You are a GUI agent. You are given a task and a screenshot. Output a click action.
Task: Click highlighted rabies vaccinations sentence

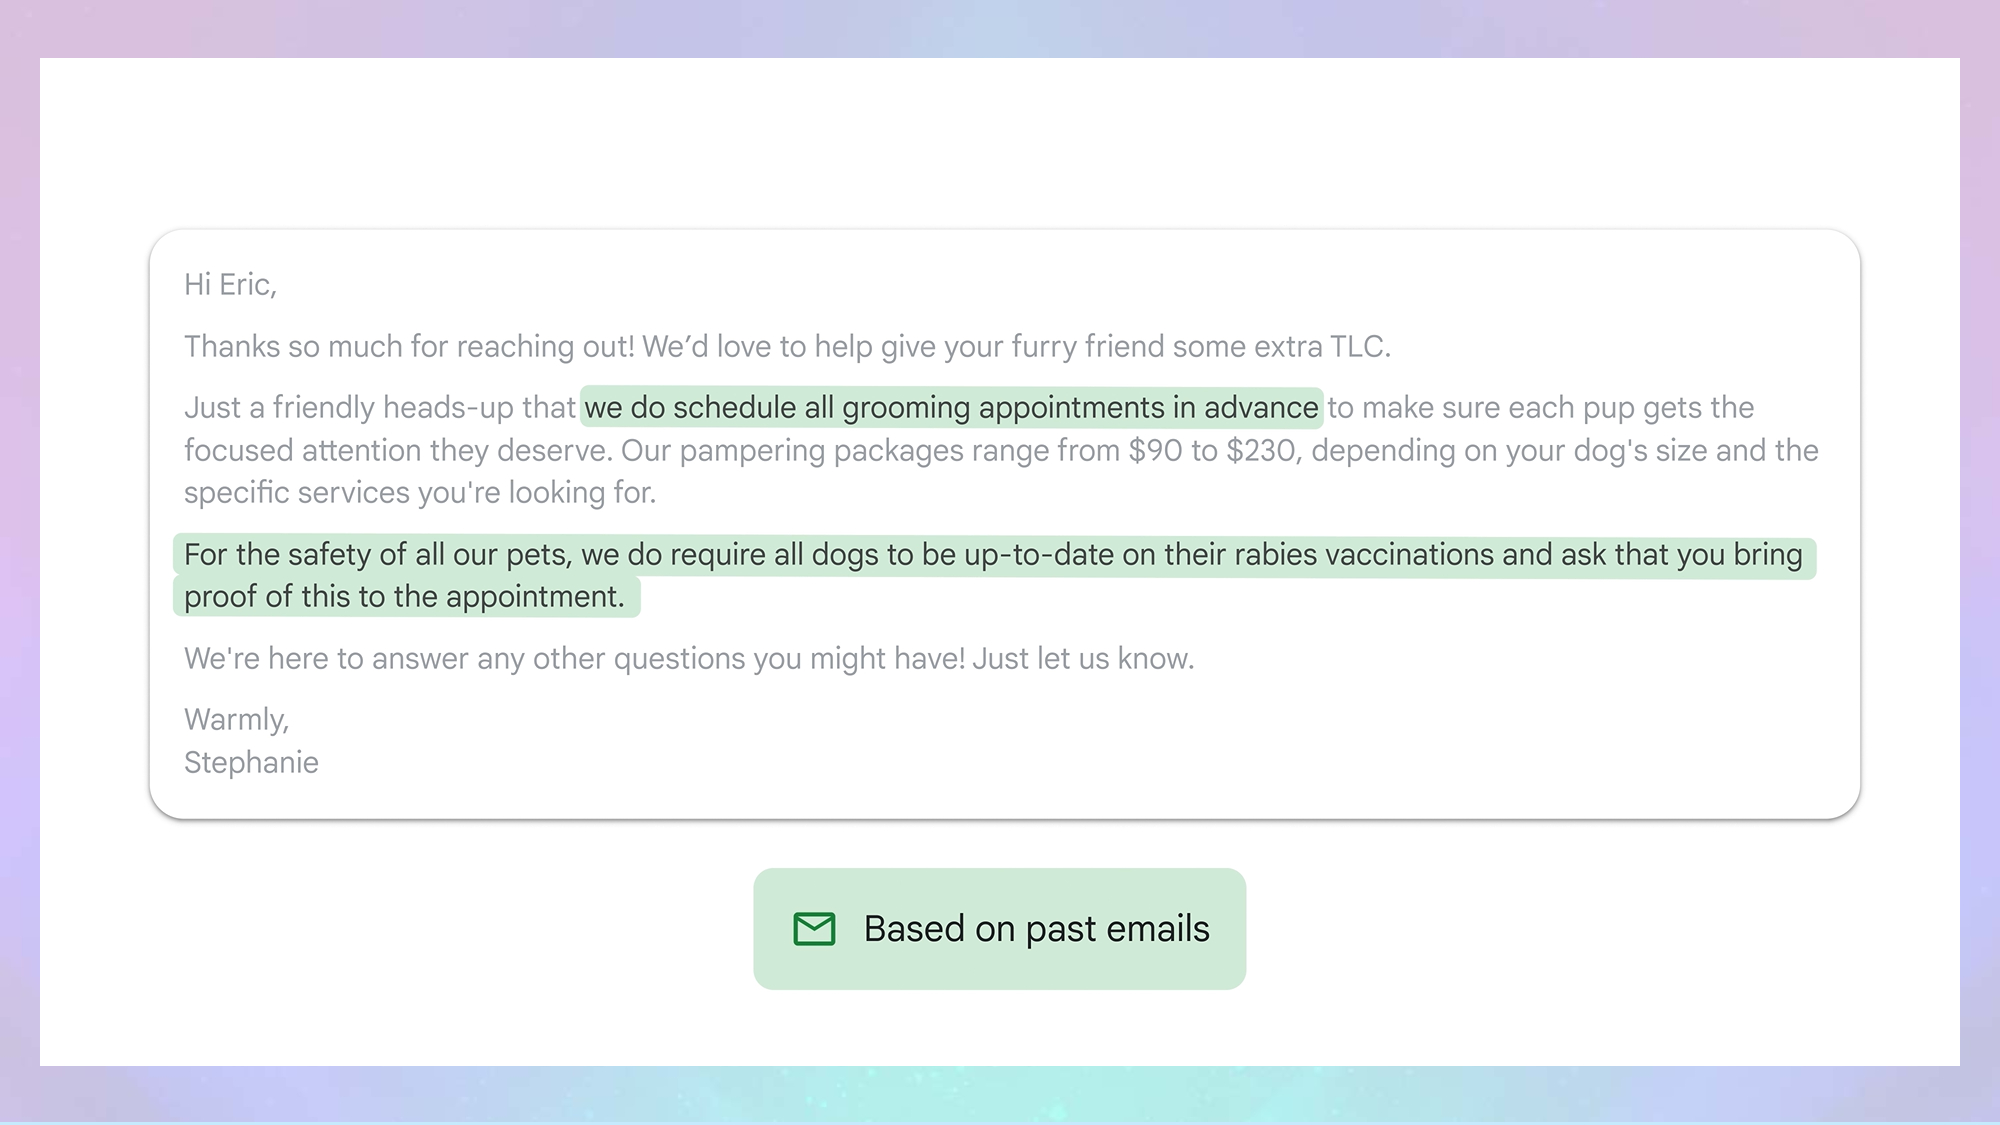993,555
